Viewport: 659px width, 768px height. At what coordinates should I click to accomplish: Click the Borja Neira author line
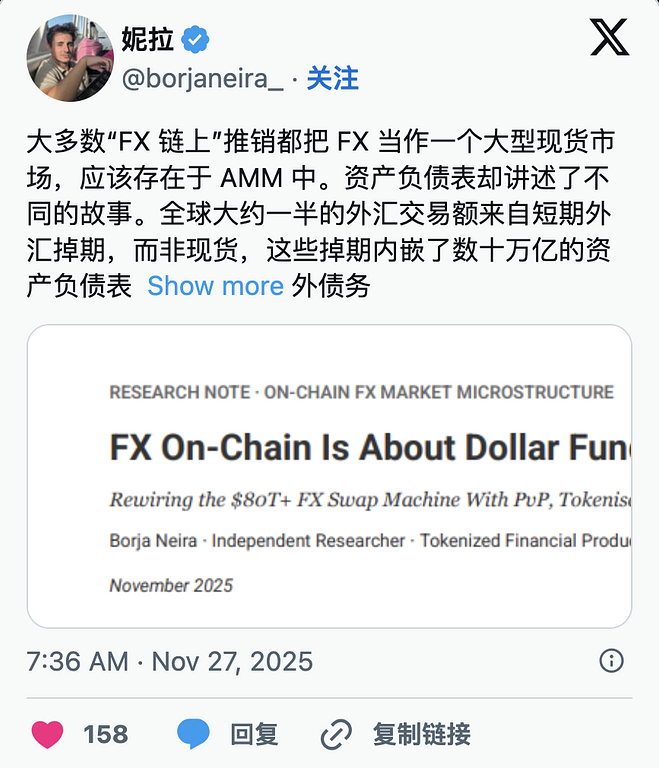tap(370, 541)
